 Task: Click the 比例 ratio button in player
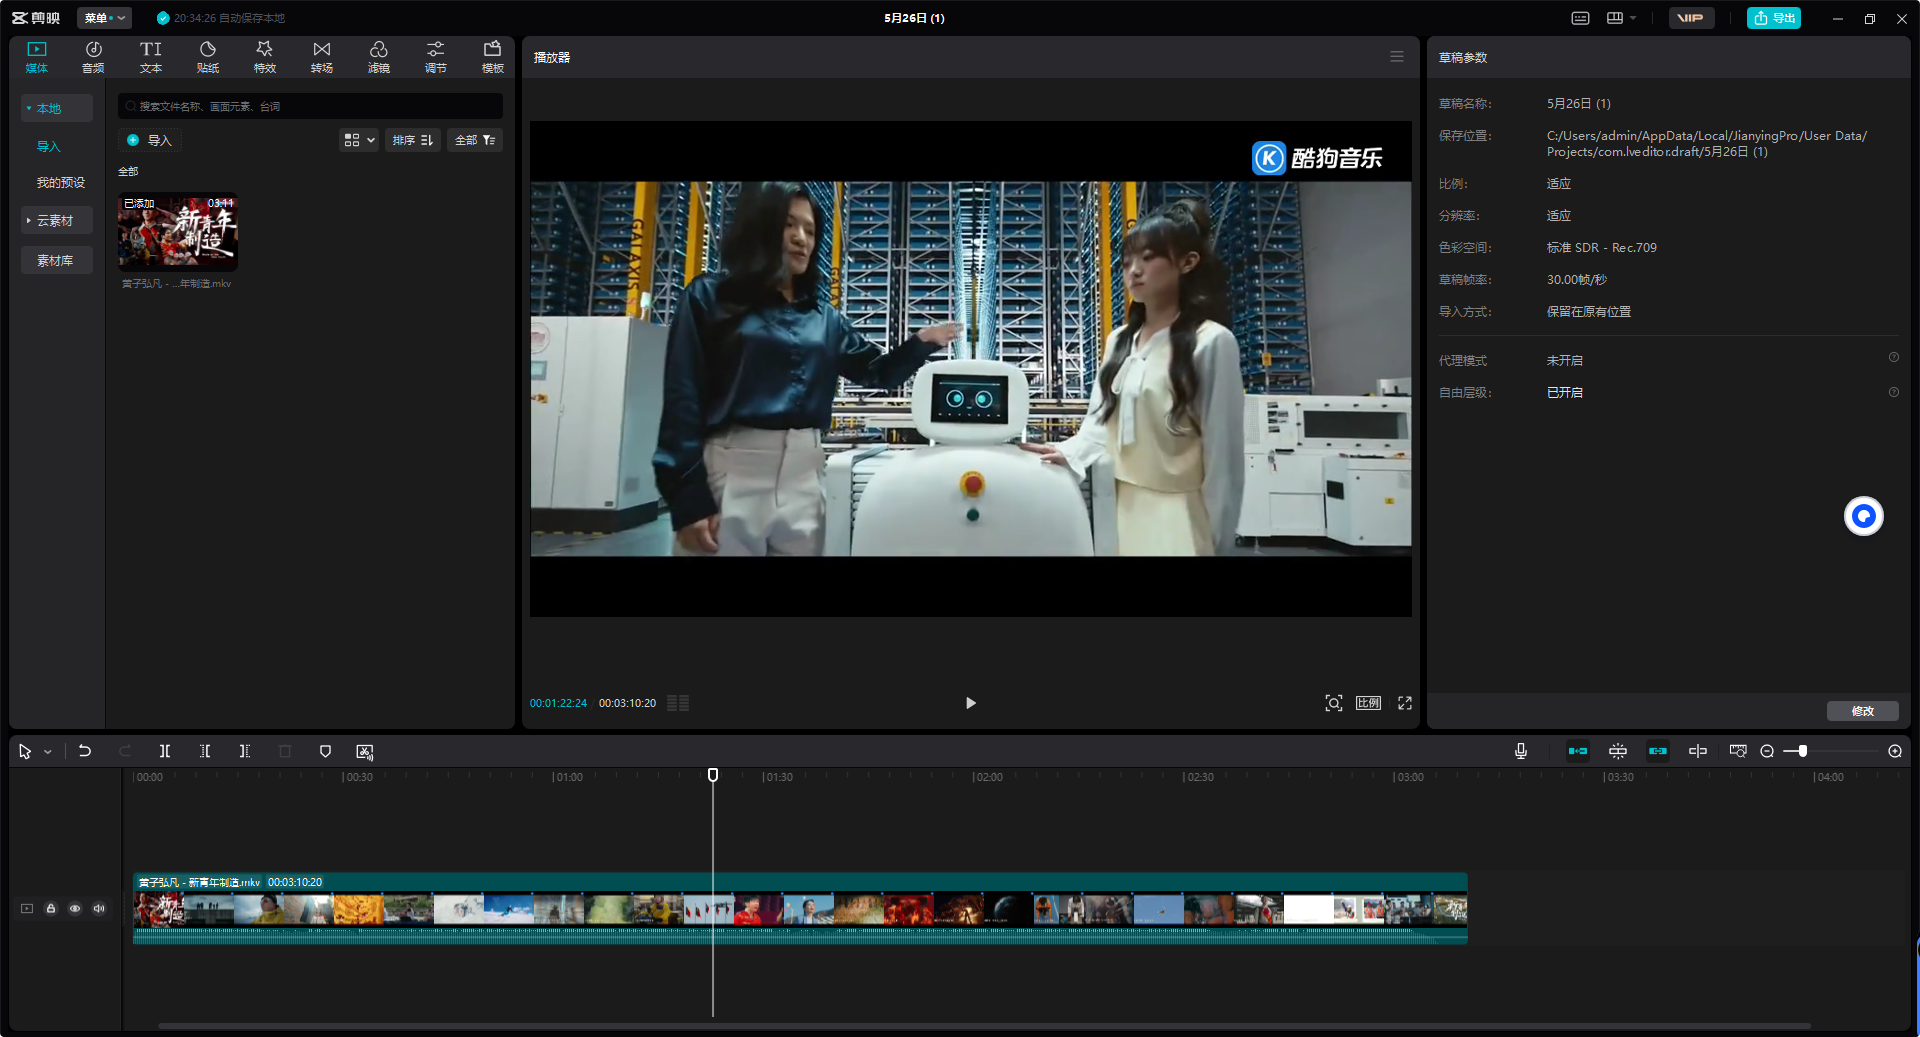(1368, 703)
